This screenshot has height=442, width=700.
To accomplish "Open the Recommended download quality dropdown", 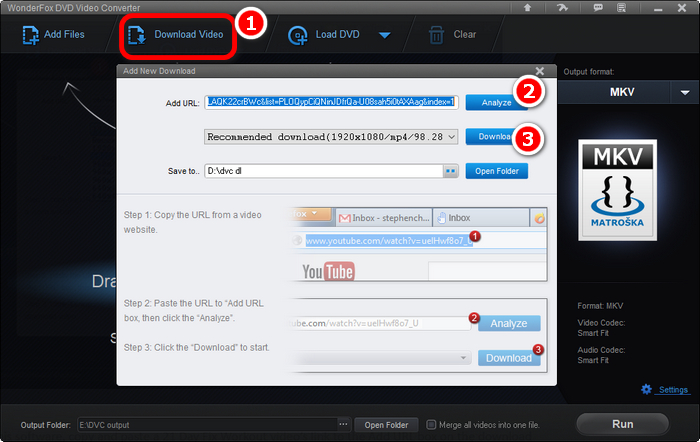I will point(331,137).
